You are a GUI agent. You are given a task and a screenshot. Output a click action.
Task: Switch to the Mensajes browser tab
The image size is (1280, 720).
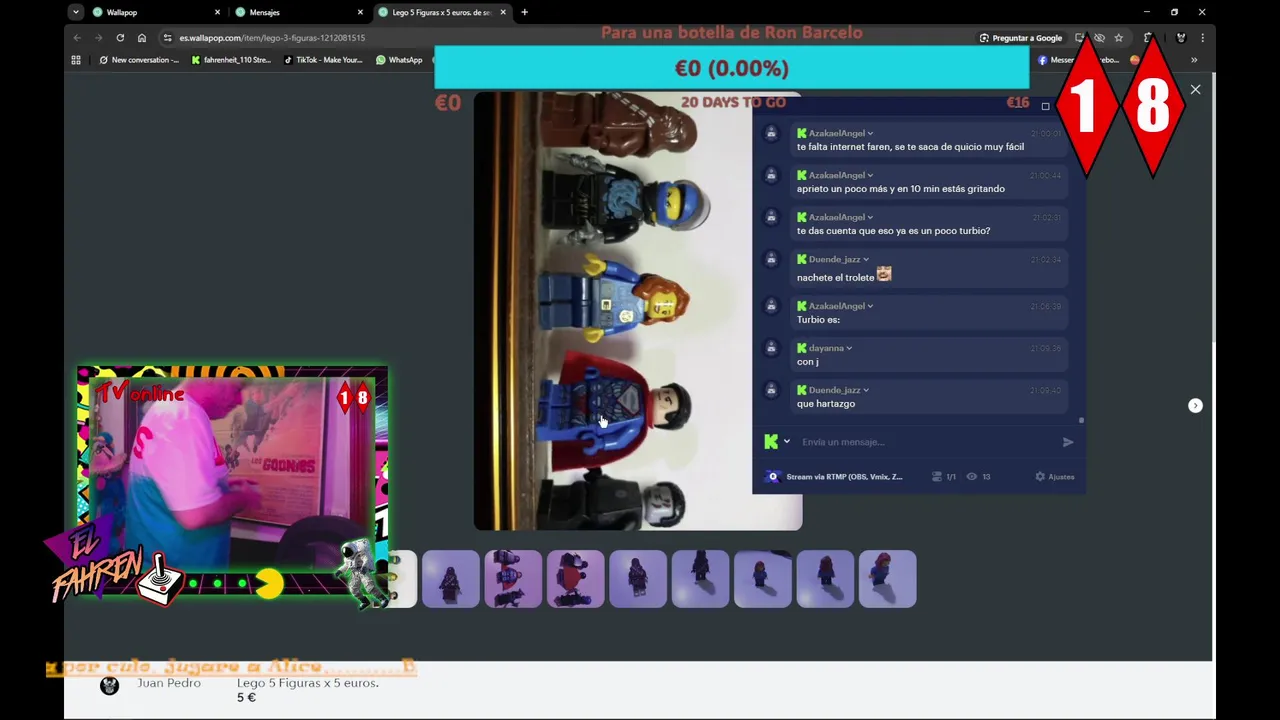pyautogui.click(x=264, y=12)
